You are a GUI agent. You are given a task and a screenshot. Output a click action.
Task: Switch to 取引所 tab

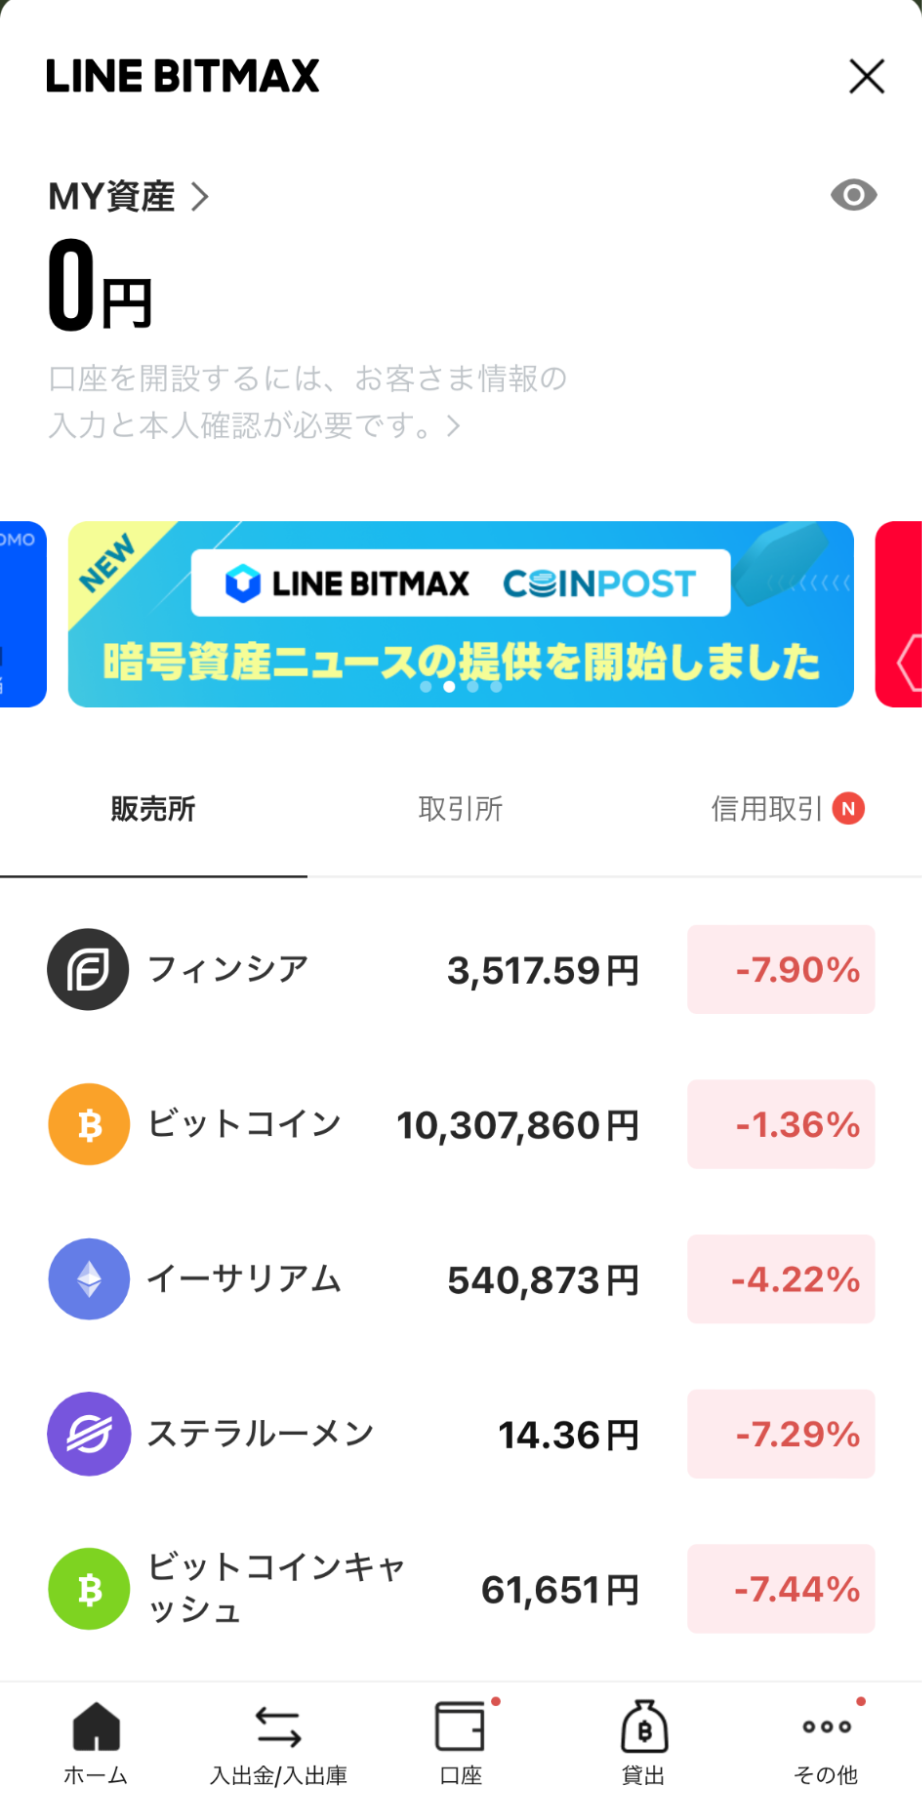pyautogui.click(x=460, y=809)
